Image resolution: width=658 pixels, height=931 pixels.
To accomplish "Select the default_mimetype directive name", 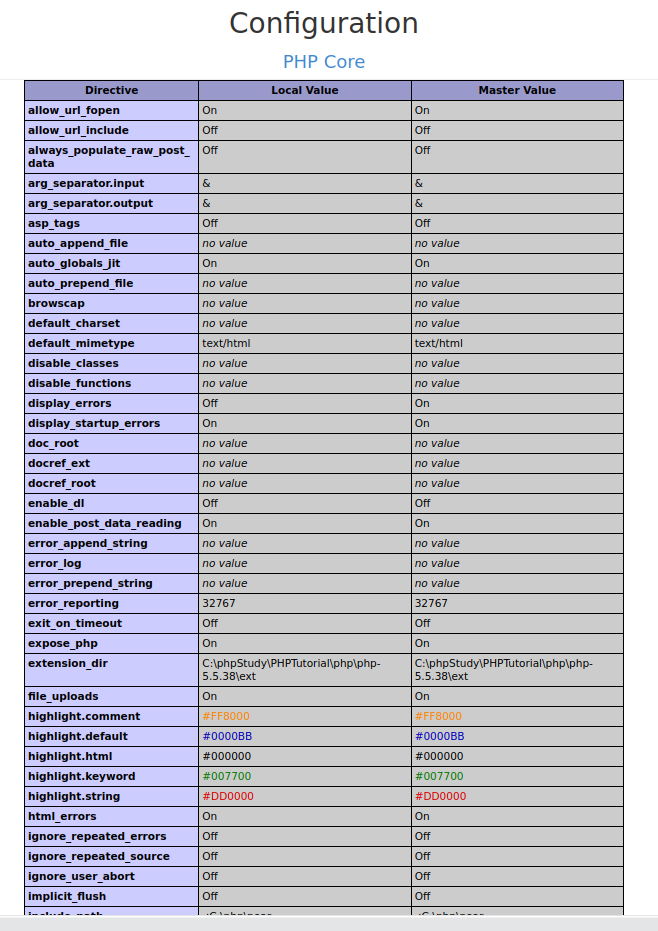I will click(x=81, y=344).
